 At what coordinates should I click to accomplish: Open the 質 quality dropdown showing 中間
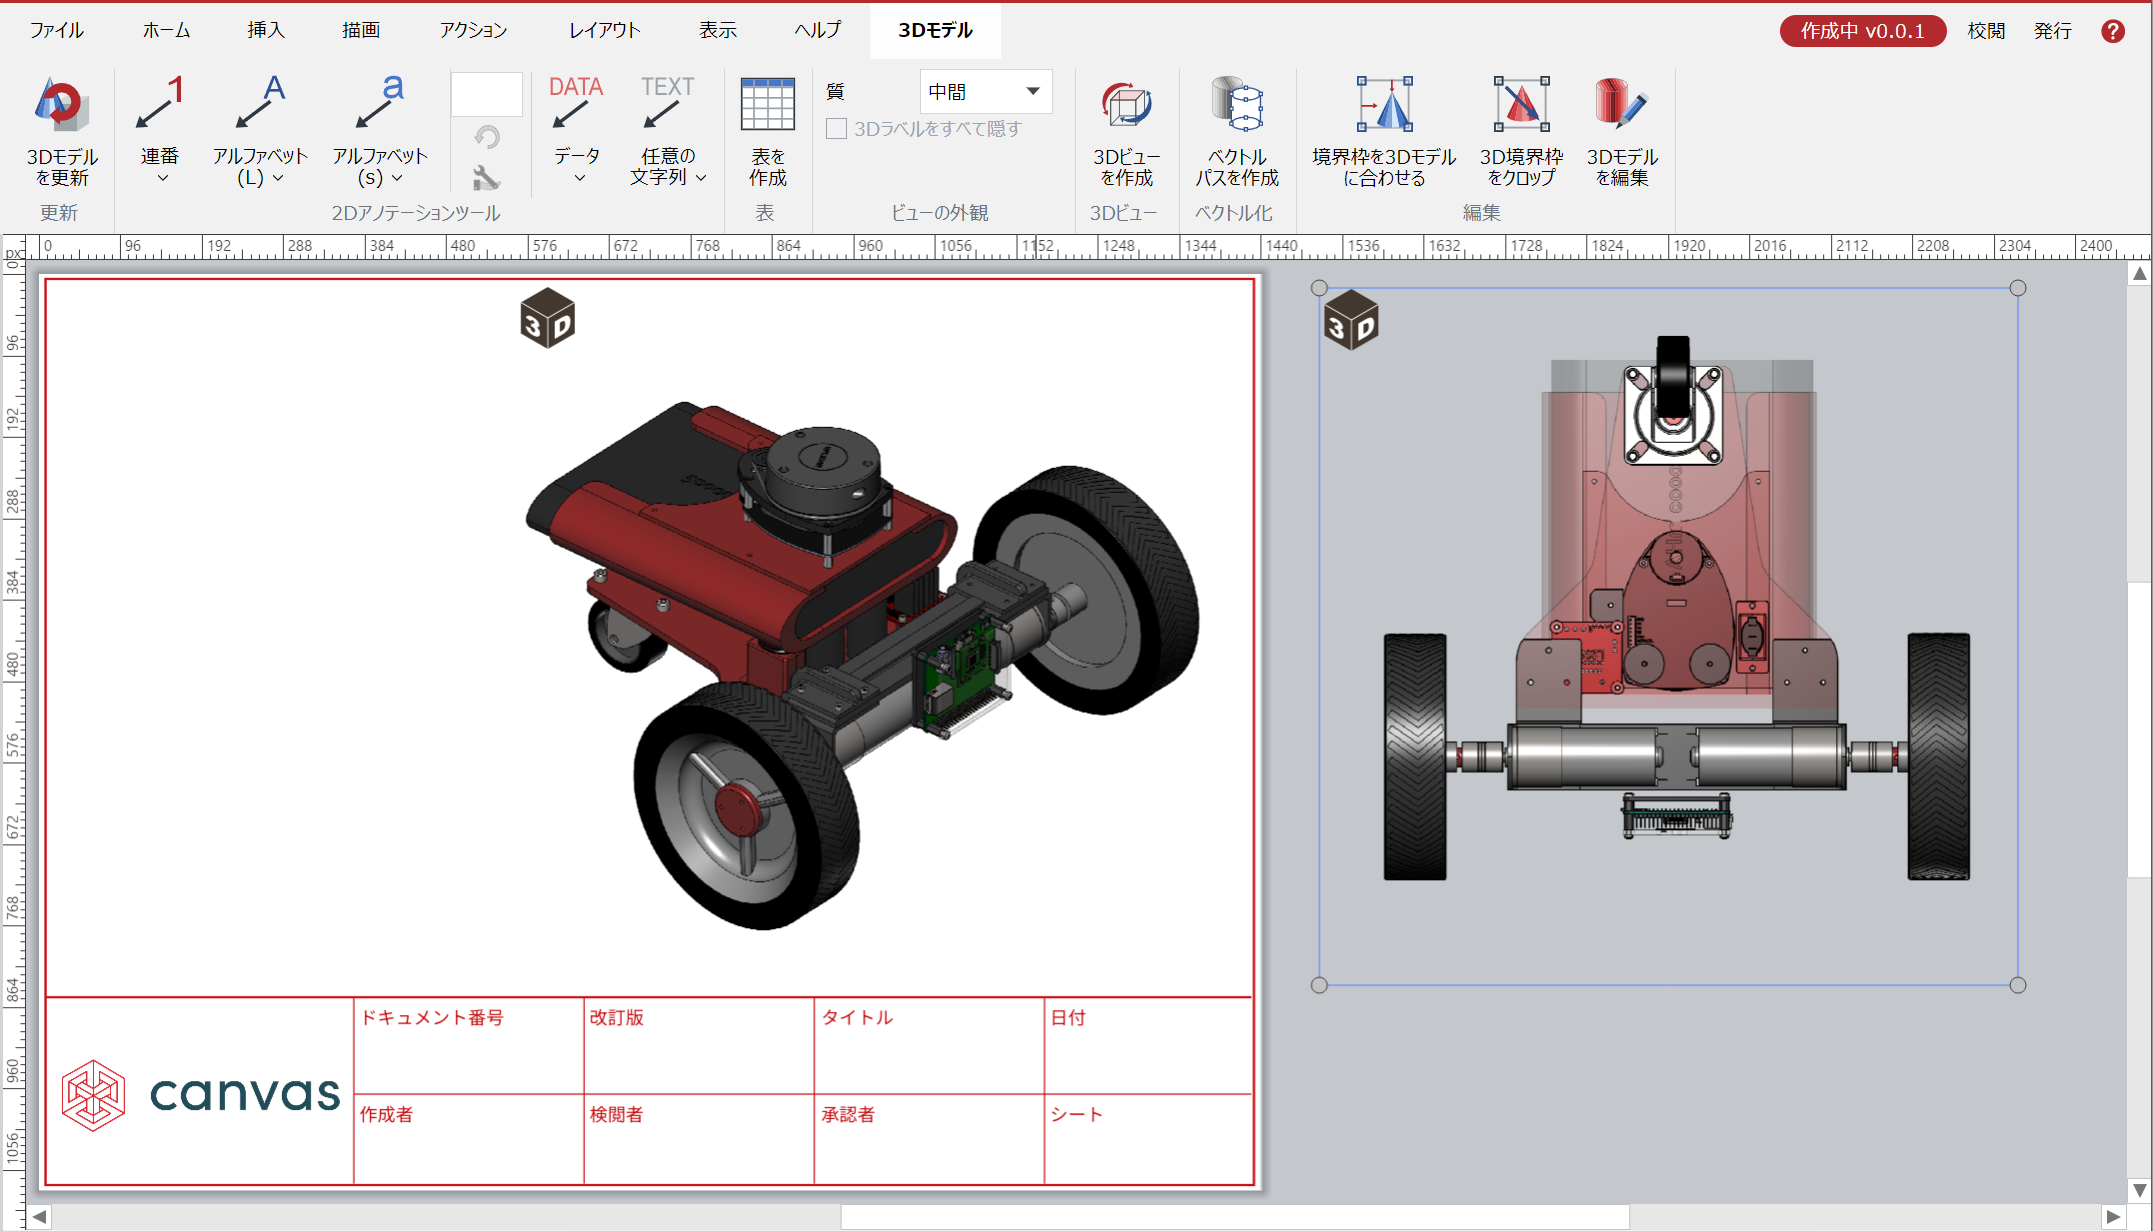pos(985,91)
